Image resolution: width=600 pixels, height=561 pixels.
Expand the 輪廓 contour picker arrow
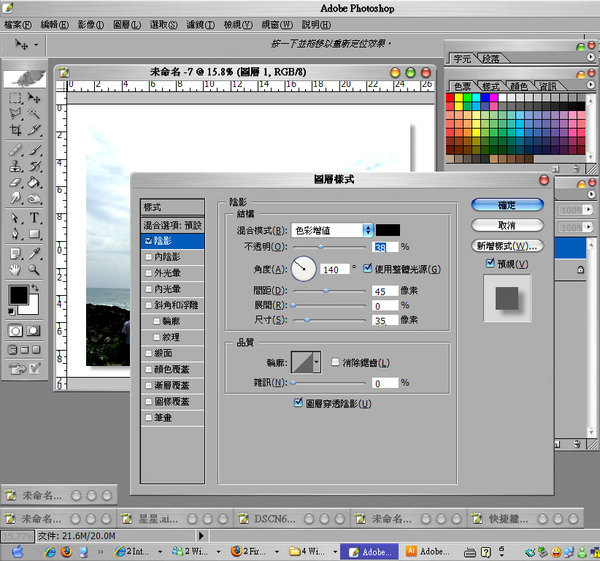pos(317,362)
